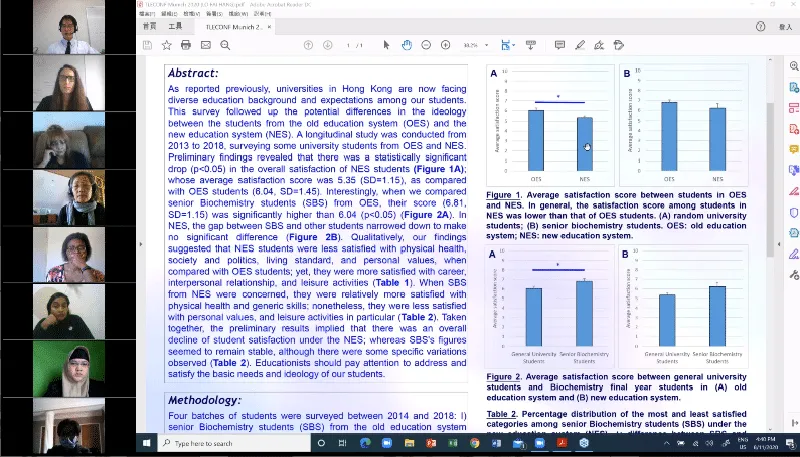Click the Print icon in toolbar

[185, 45]
